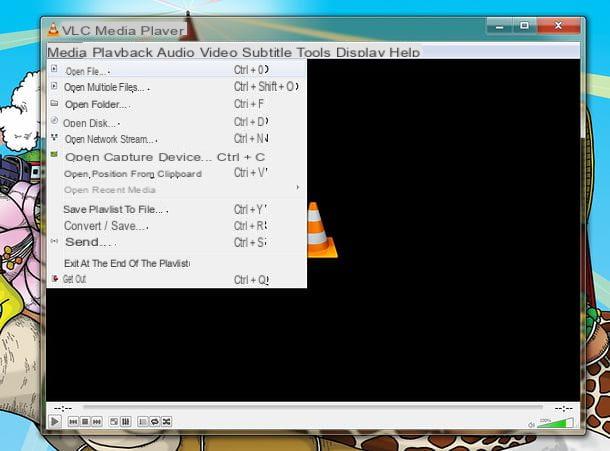Screen dimensions: 610x451
Task: Minimize the VLC window
Action: [x=500, y=26]
